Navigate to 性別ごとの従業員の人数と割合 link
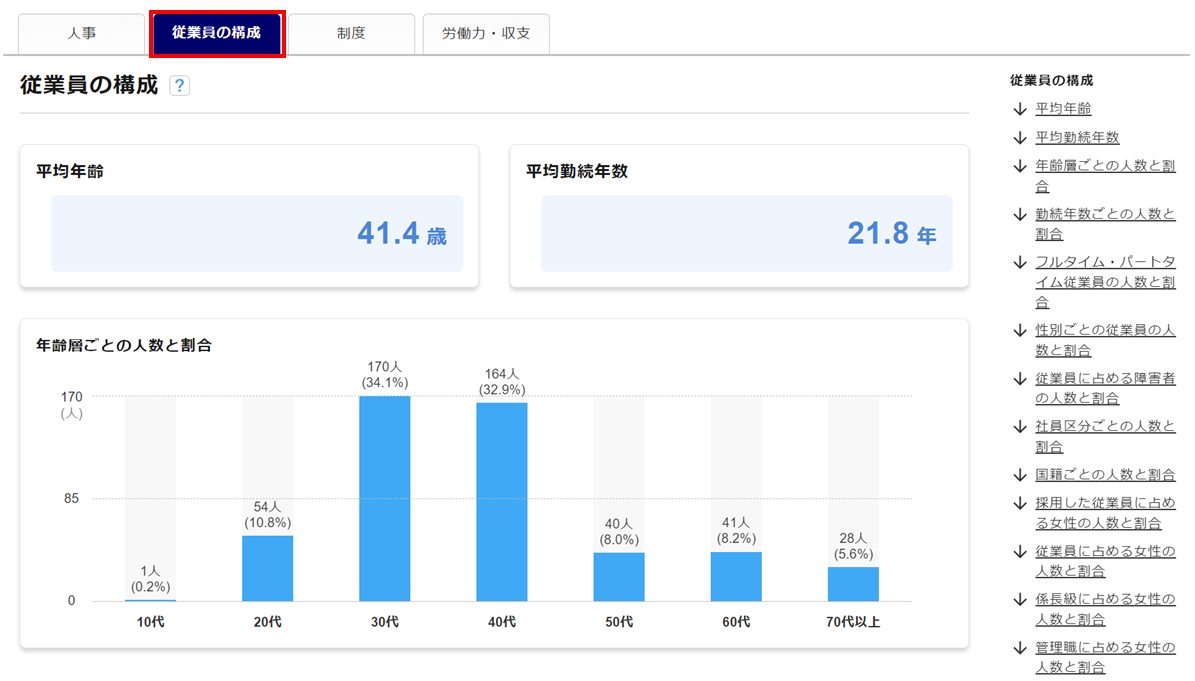Viewport: 1195px width, 681px height. tap(1105, 340)
